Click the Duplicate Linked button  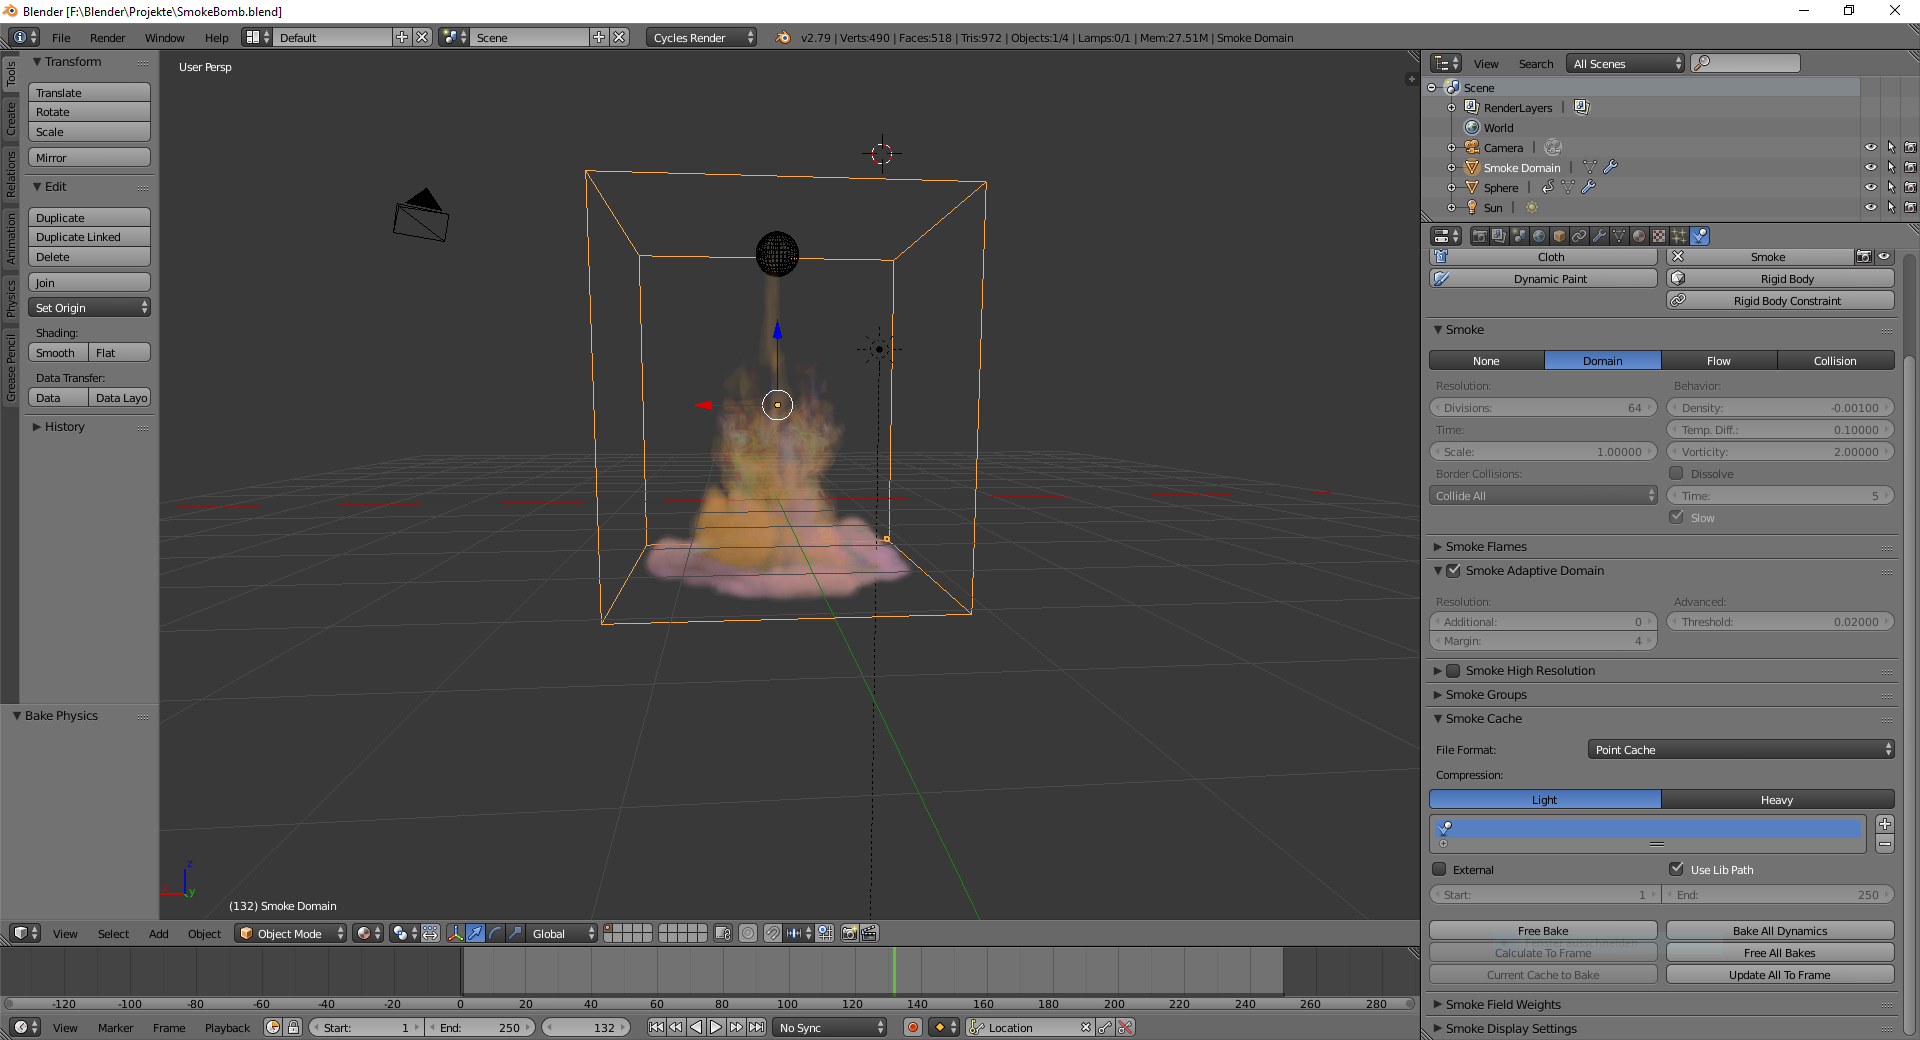(89, 237)
